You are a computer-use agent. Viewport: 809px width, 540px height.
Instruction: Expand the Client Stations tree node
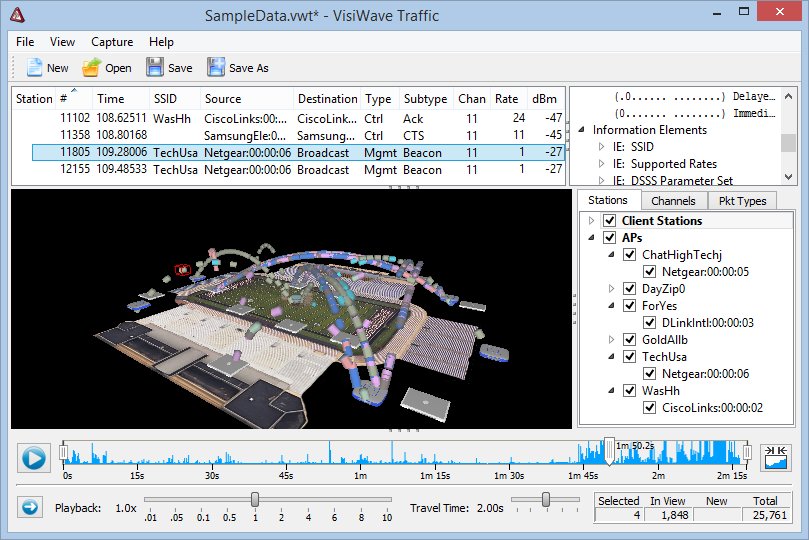click(x=591, y=221)
